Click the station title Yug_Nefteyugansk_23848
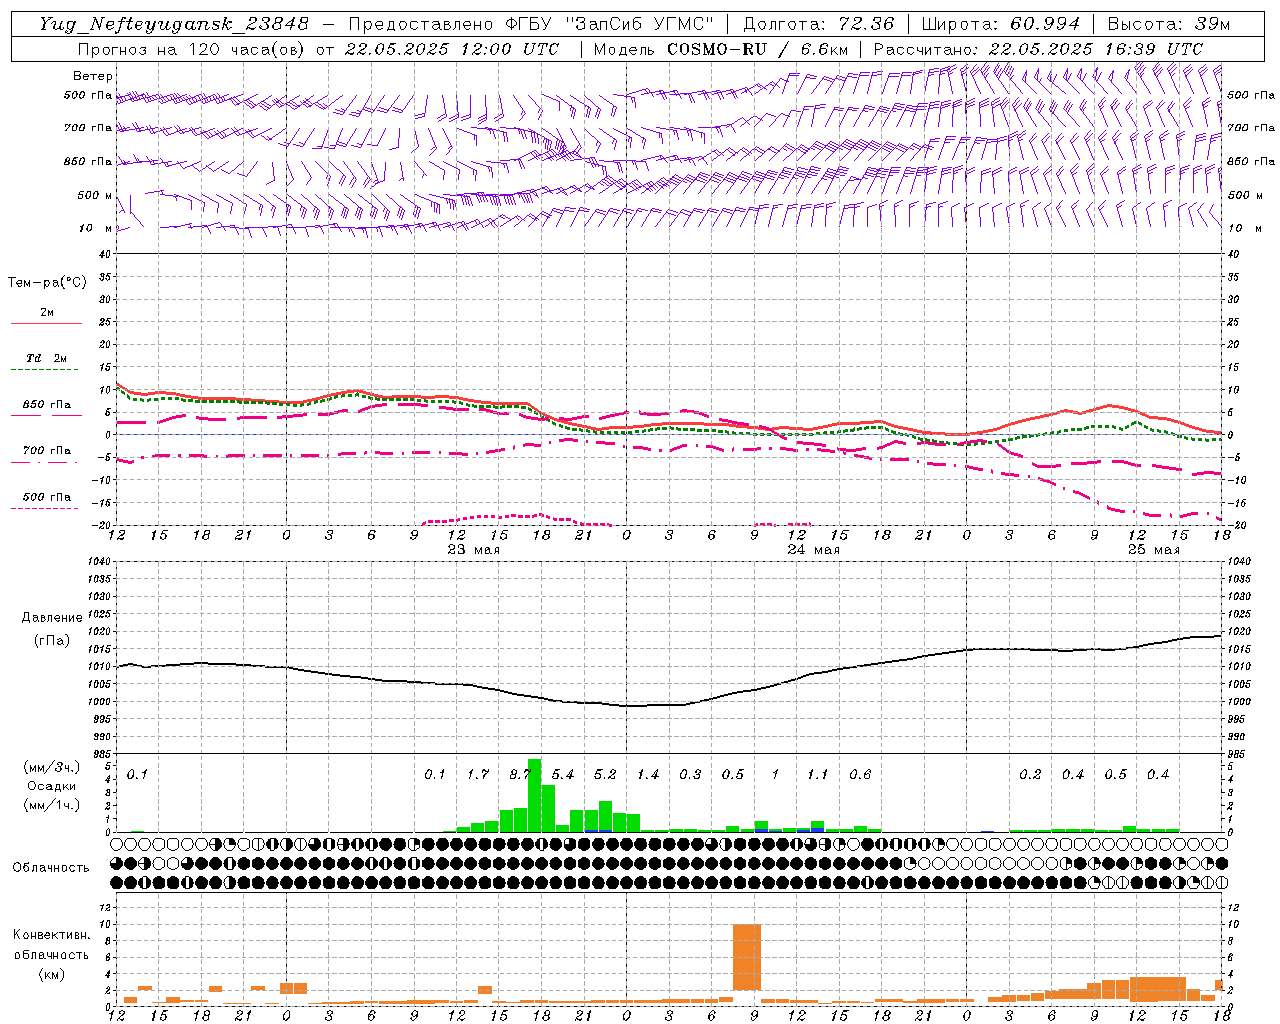The image size is (1280, 1024). point(174,24)
